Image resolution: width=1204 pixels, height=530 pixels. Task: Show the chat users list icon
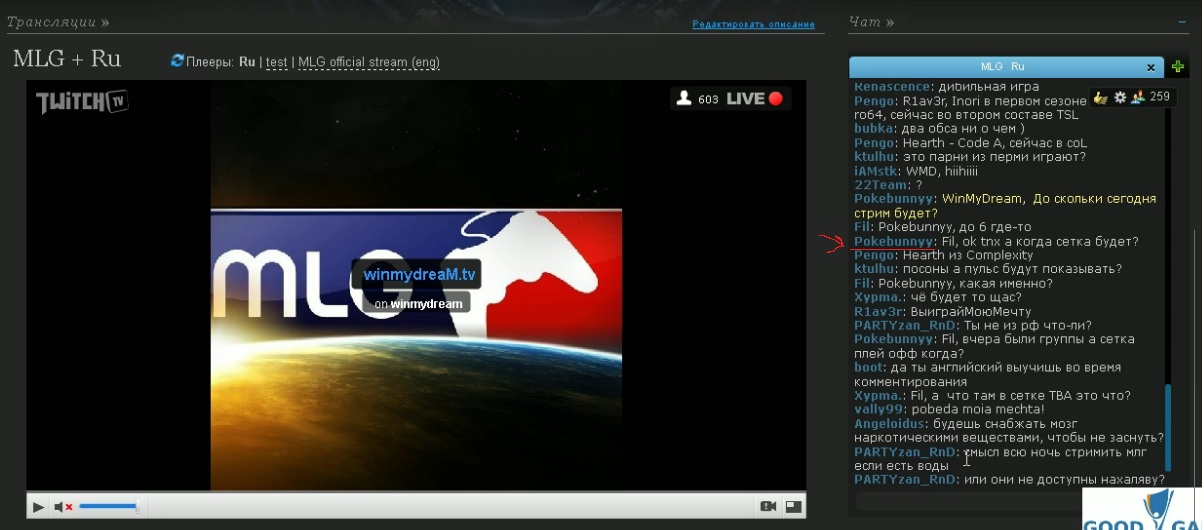[1138, 97]
